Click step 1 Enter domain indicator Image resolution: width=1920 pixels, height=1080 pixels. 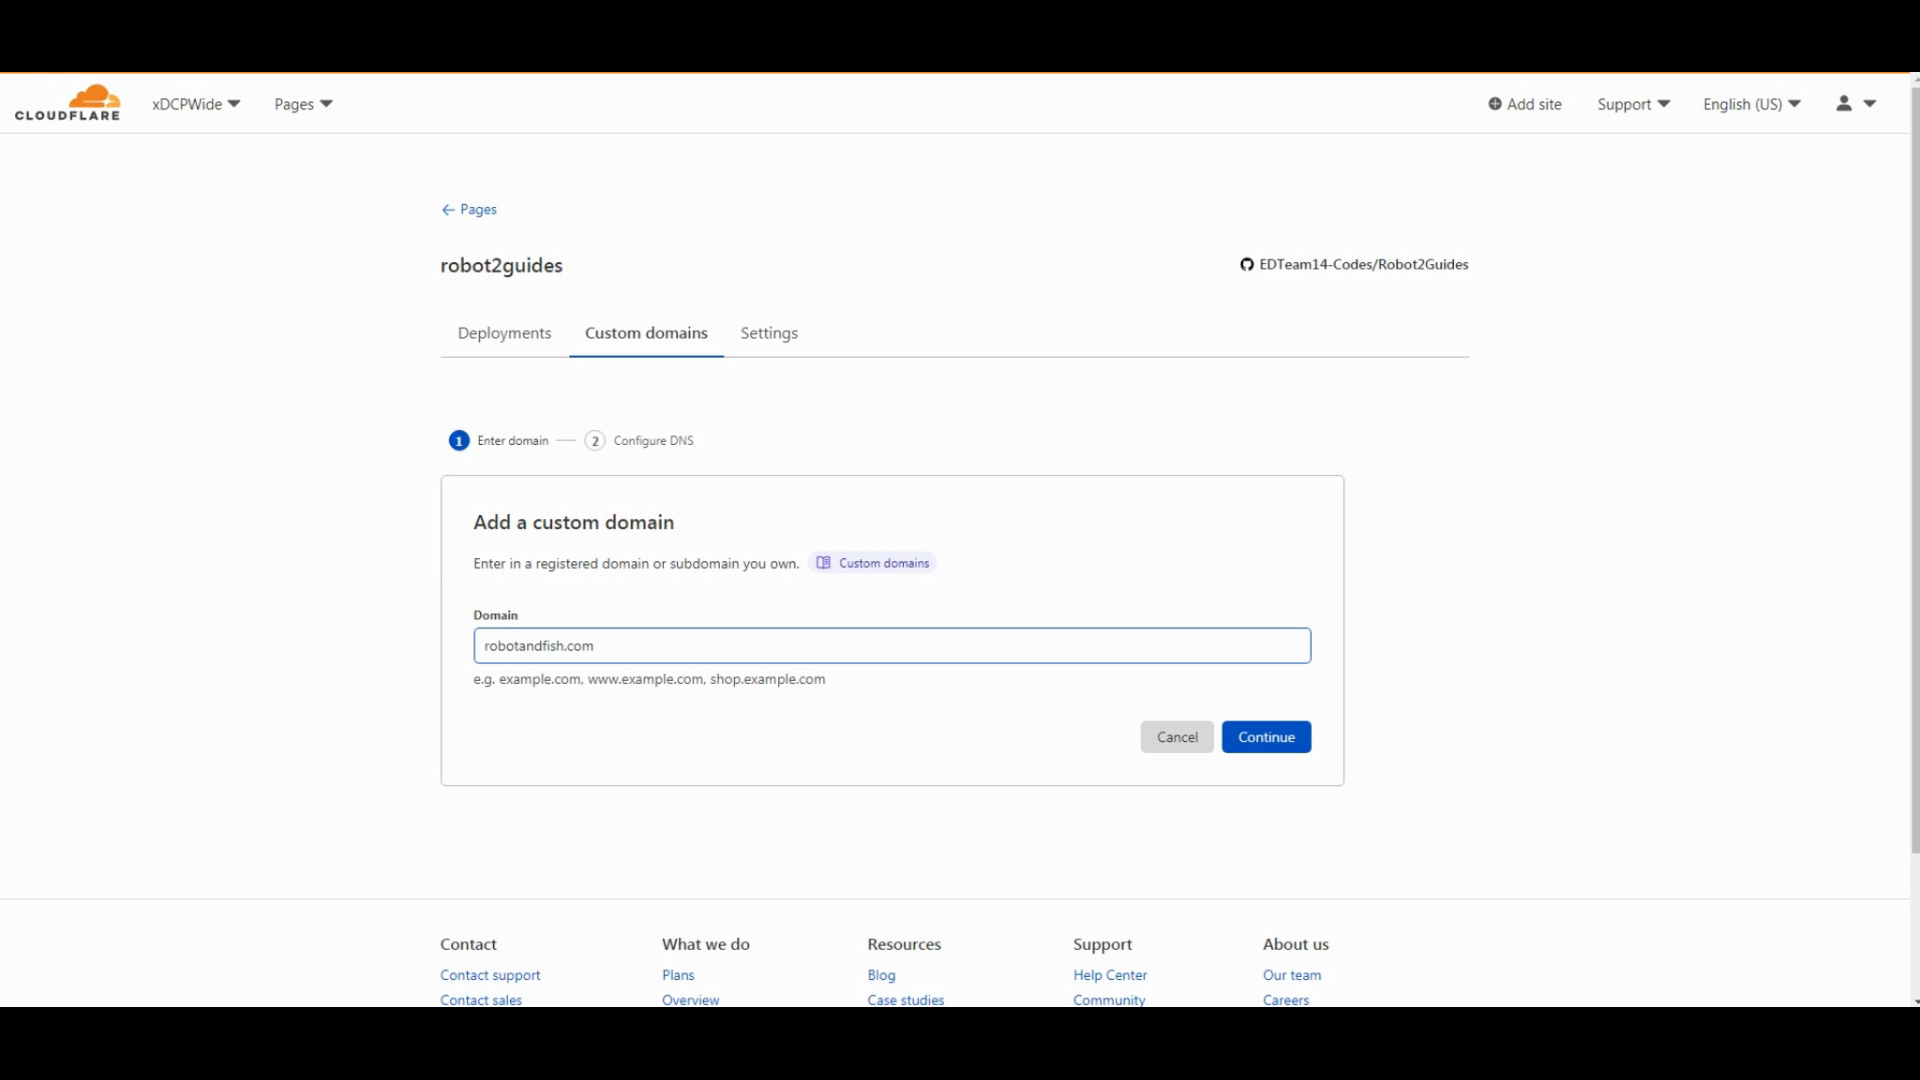[x=459, y=441]
